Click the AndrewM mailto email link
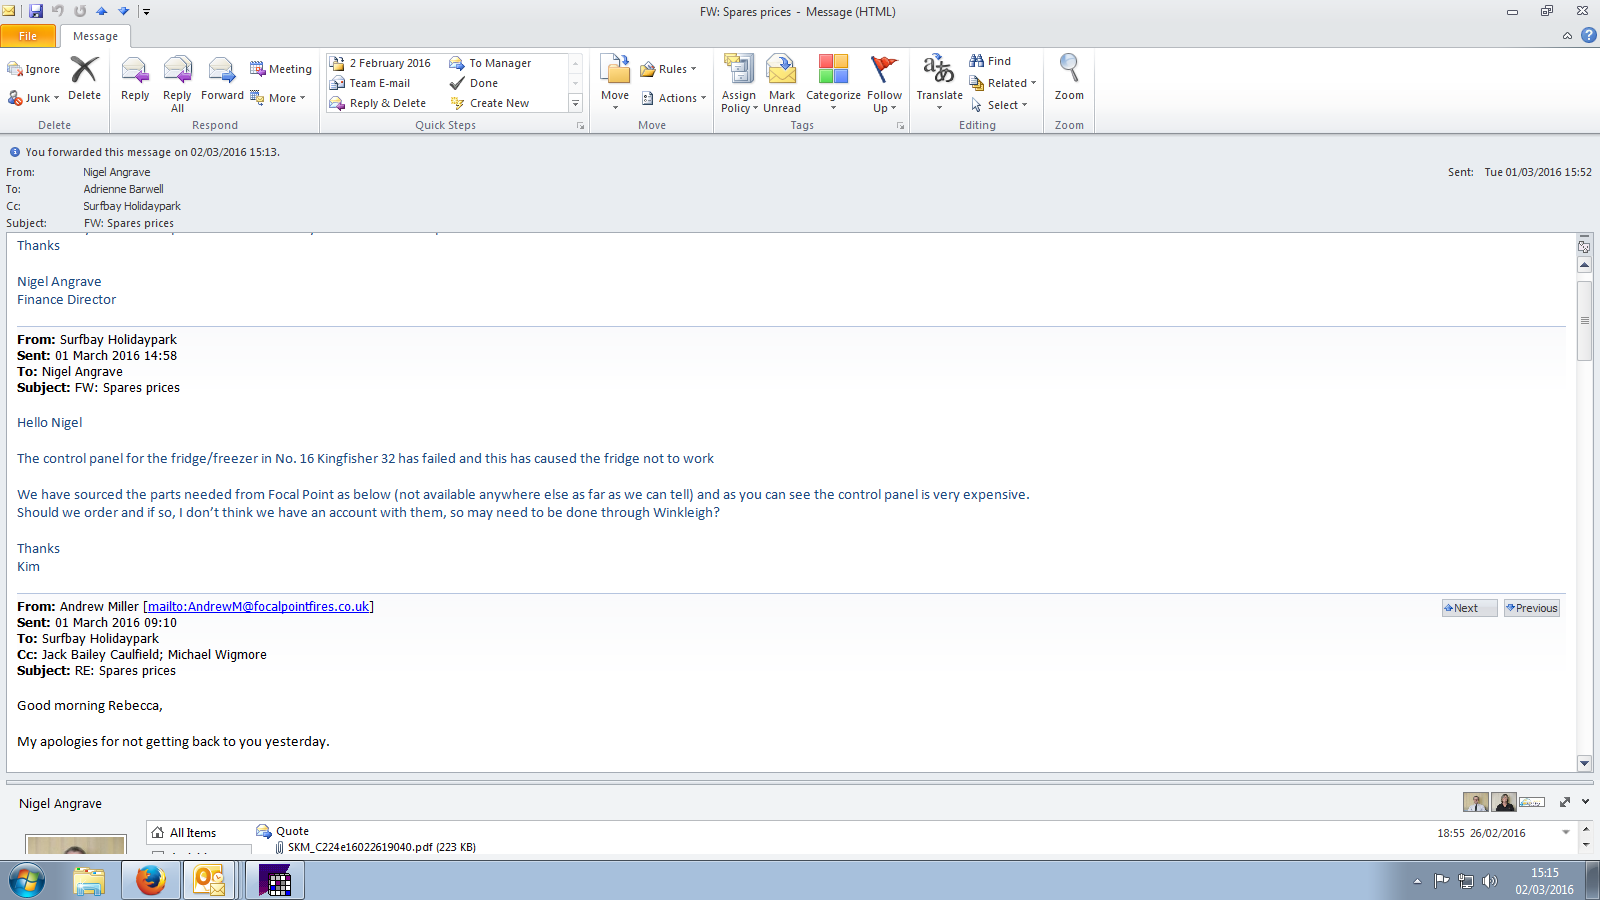1600x900 pixels. tap(259, 607)
